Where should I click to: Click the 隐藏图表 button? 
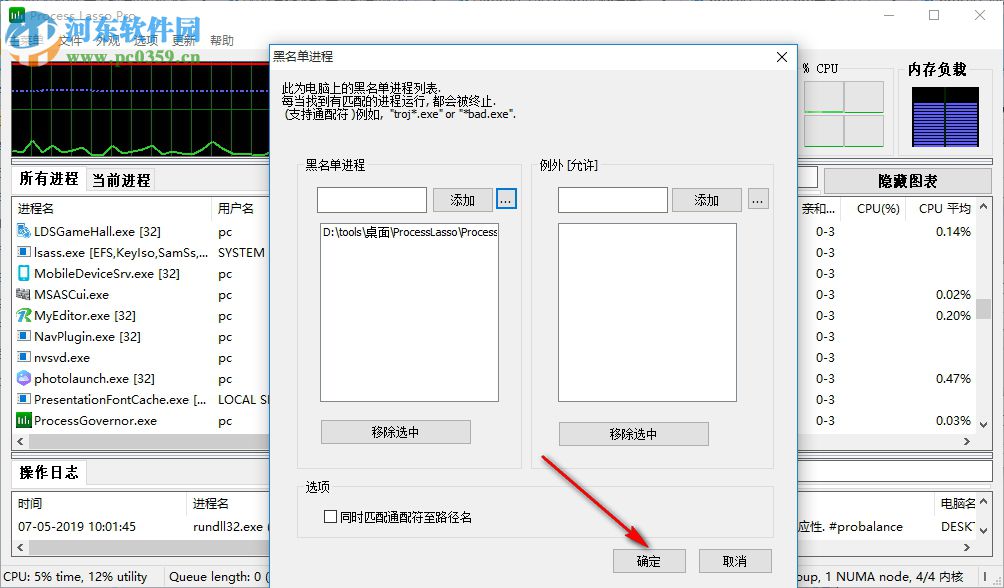click(x=908, y=179)
